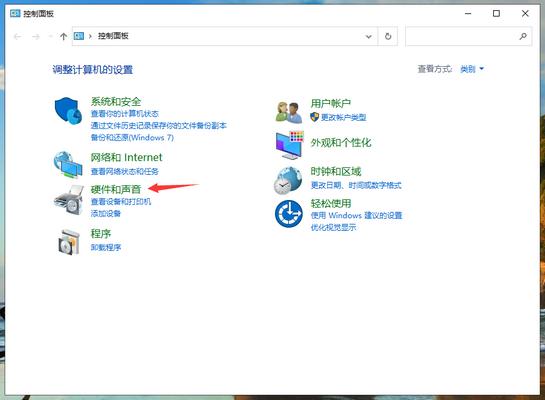Open 备份和还原(Windows 7) link
Image resolution: width=545 pixels, height=400 pixels.
click(x=132, y=137)
